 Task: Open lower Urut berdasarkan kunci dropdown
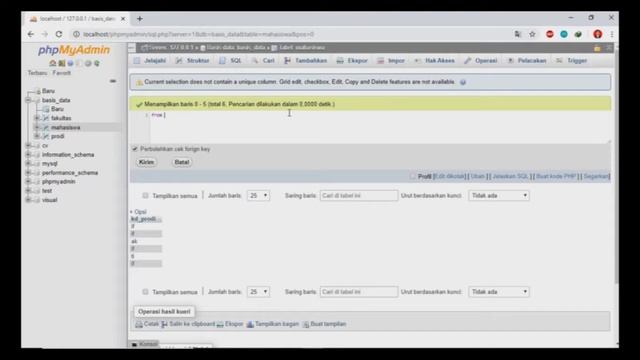(x=499, y=292)
